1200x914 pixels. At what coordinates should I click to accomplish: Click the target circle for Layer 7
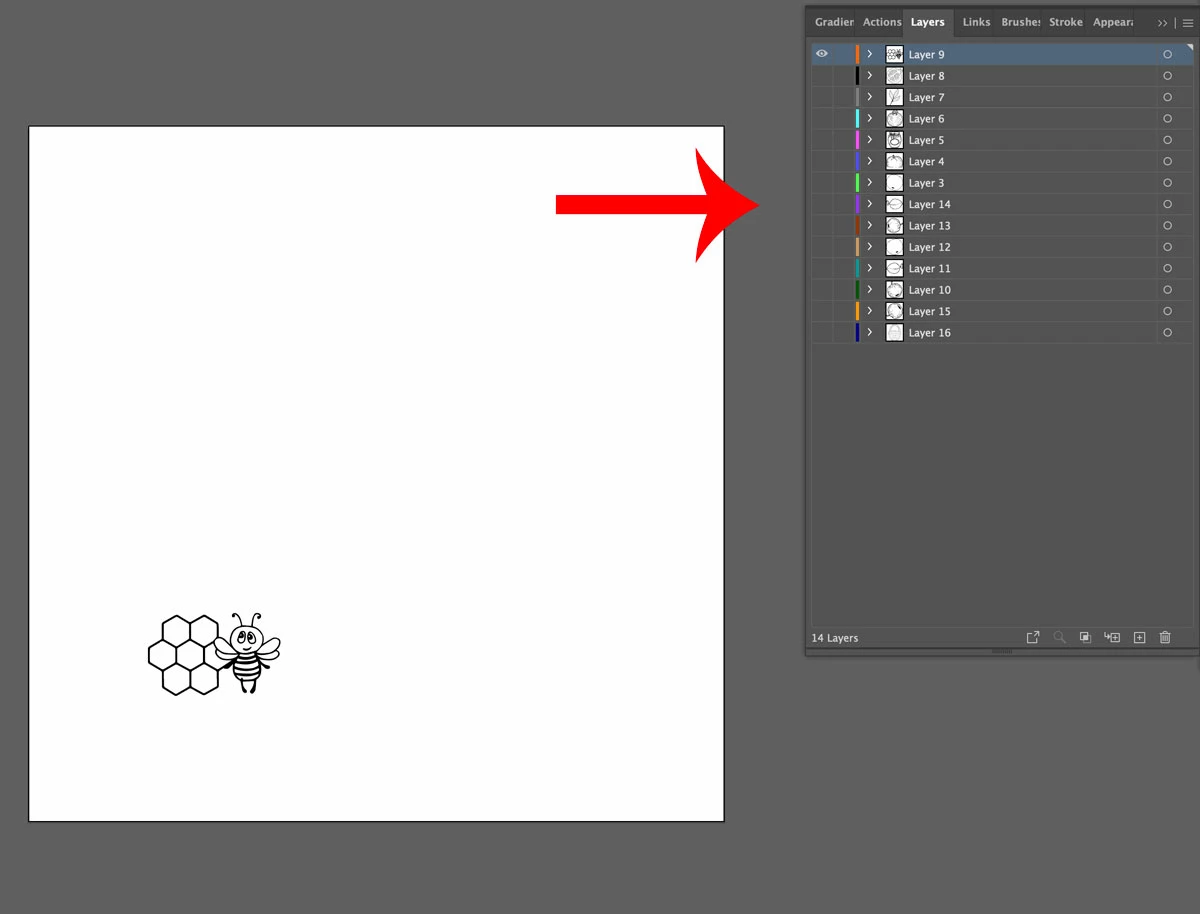coord(1167,98)
